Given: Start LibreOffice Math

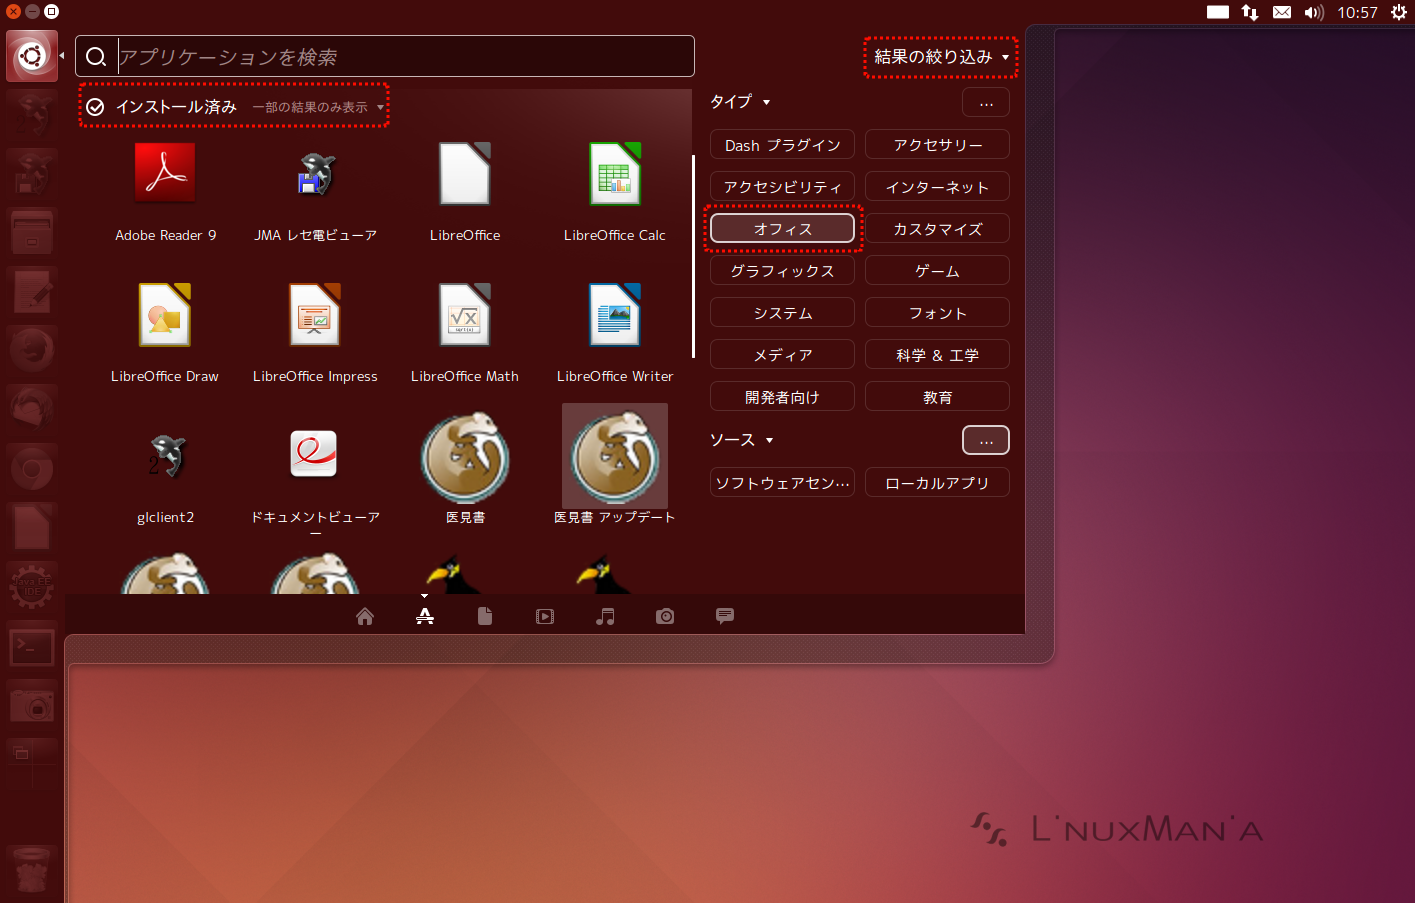Looking at the screenshot, I should coord(465,315).
